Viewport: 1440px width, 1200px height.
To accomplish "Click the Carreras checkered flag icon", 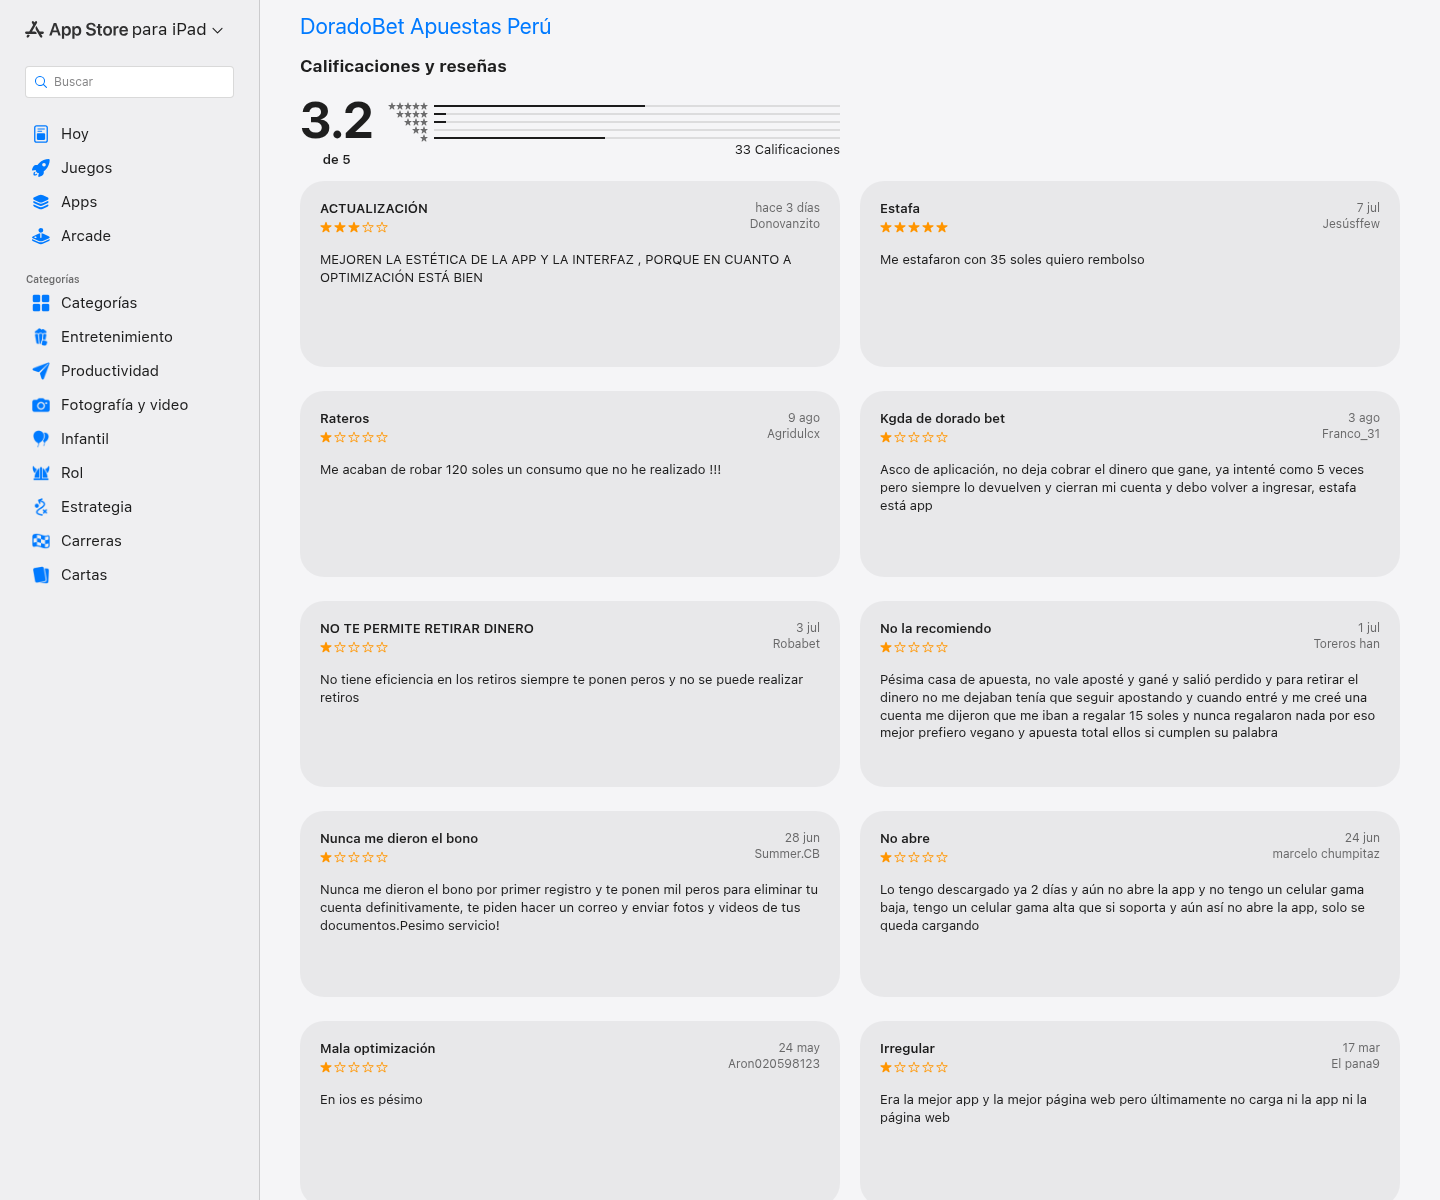I will pos(41,541).
